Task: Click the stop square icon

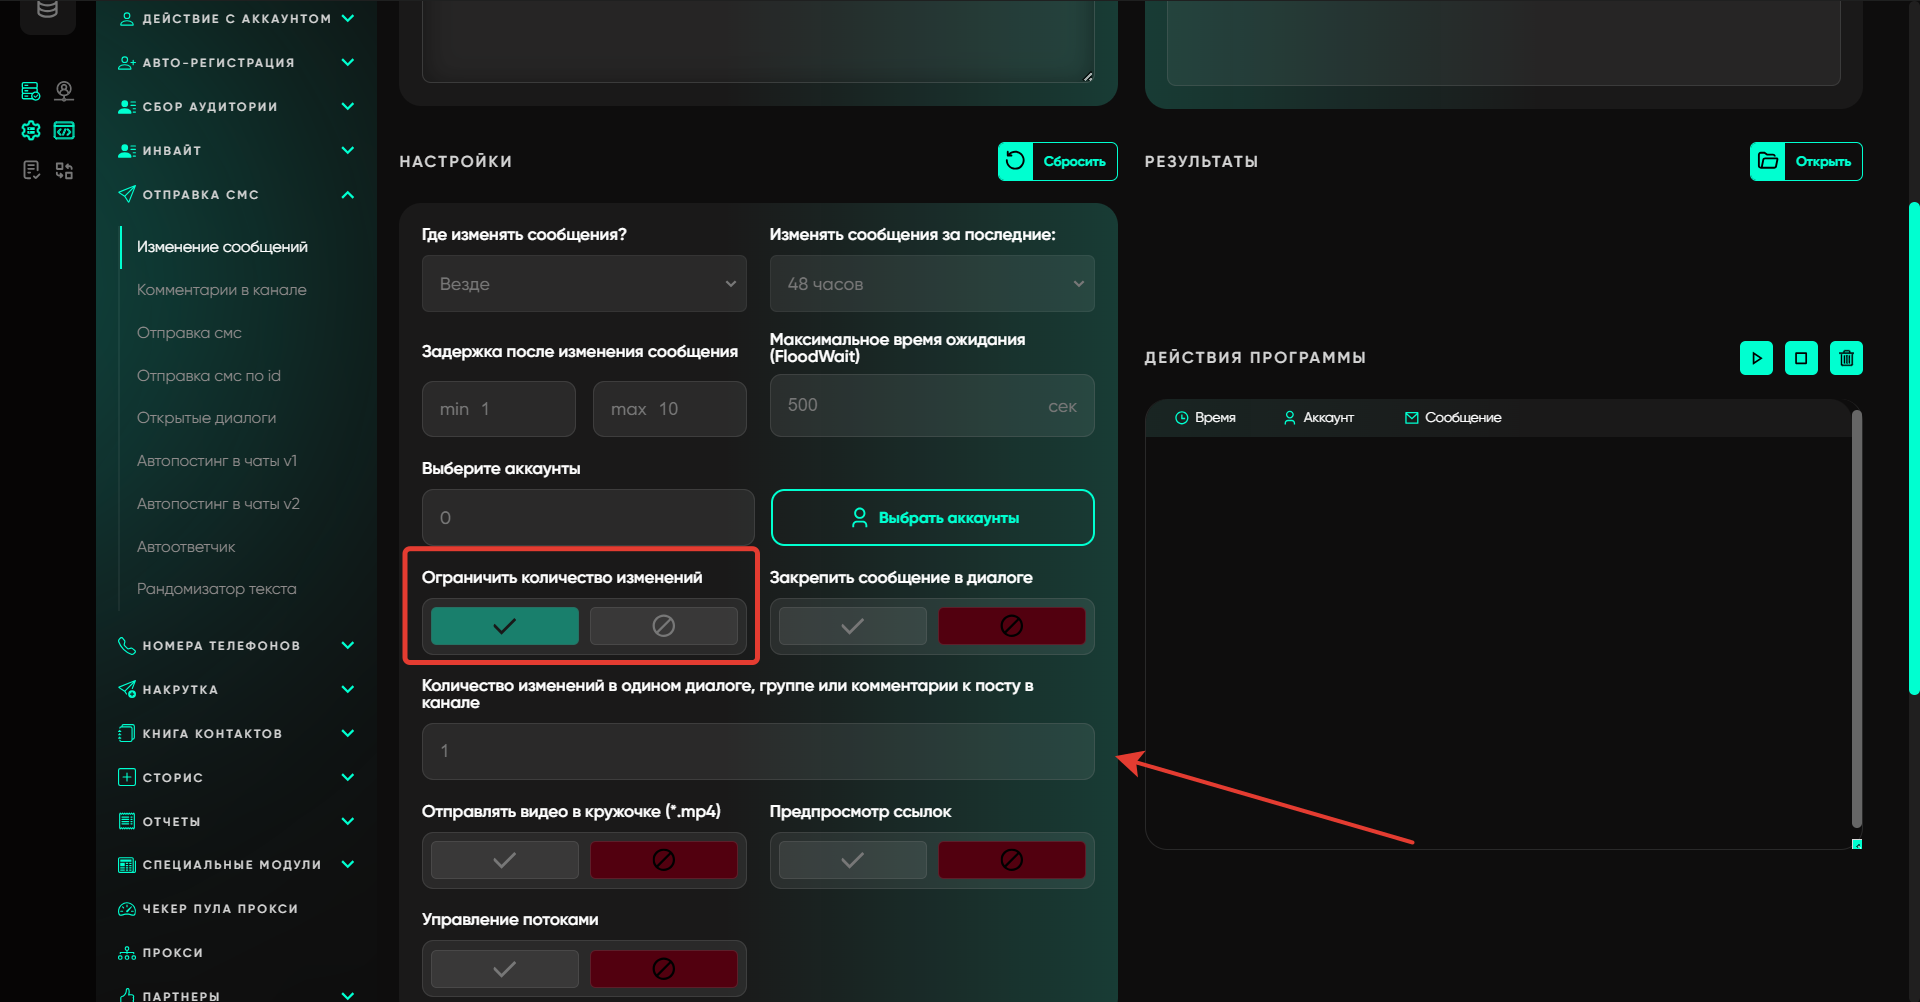Action: pos(1801,358)
